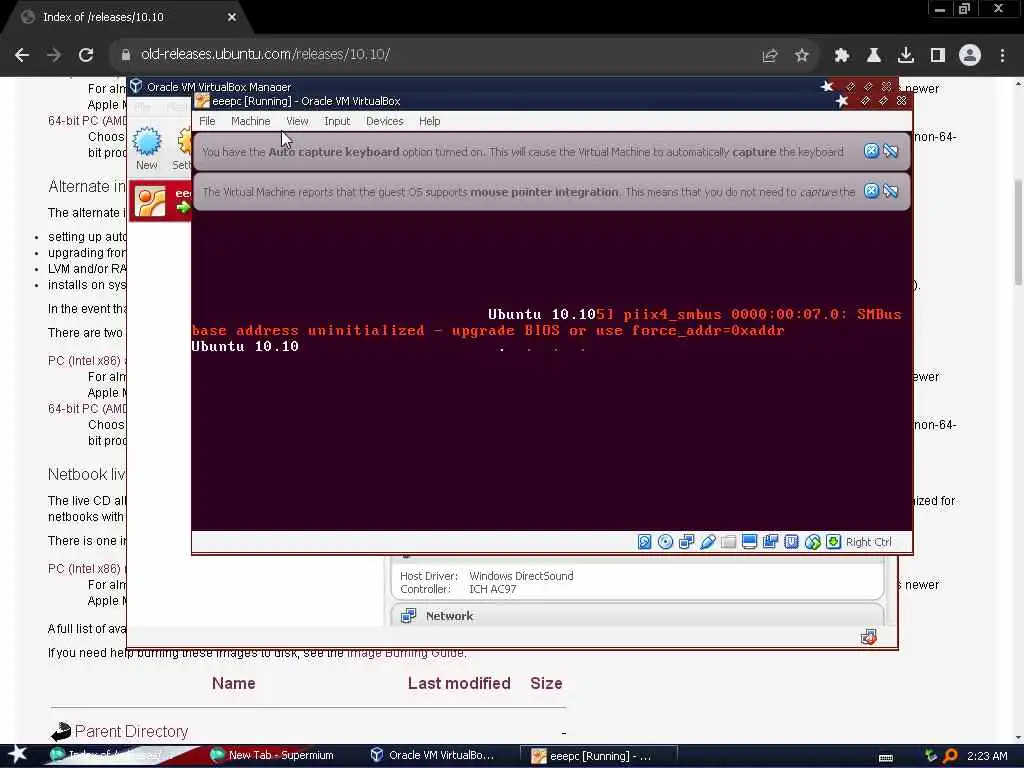Open the Parent Directory link

[x=131, y=731]
